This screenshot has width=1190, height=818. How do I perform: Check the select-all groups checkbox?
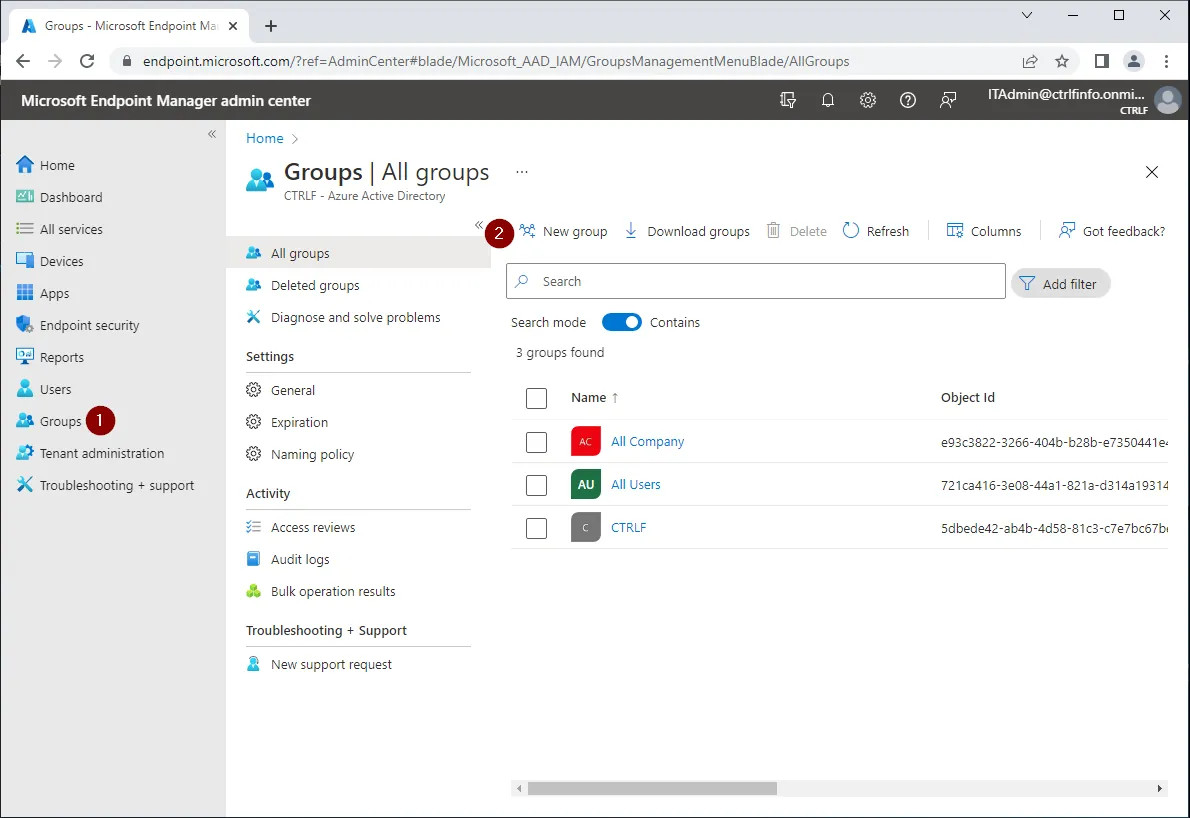pos(536,398)
